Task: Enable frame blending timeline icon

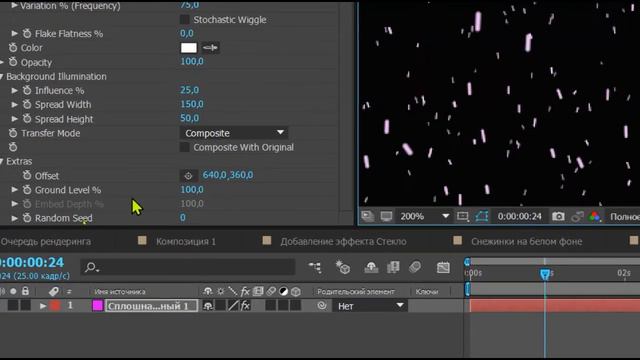Action: 393,267
